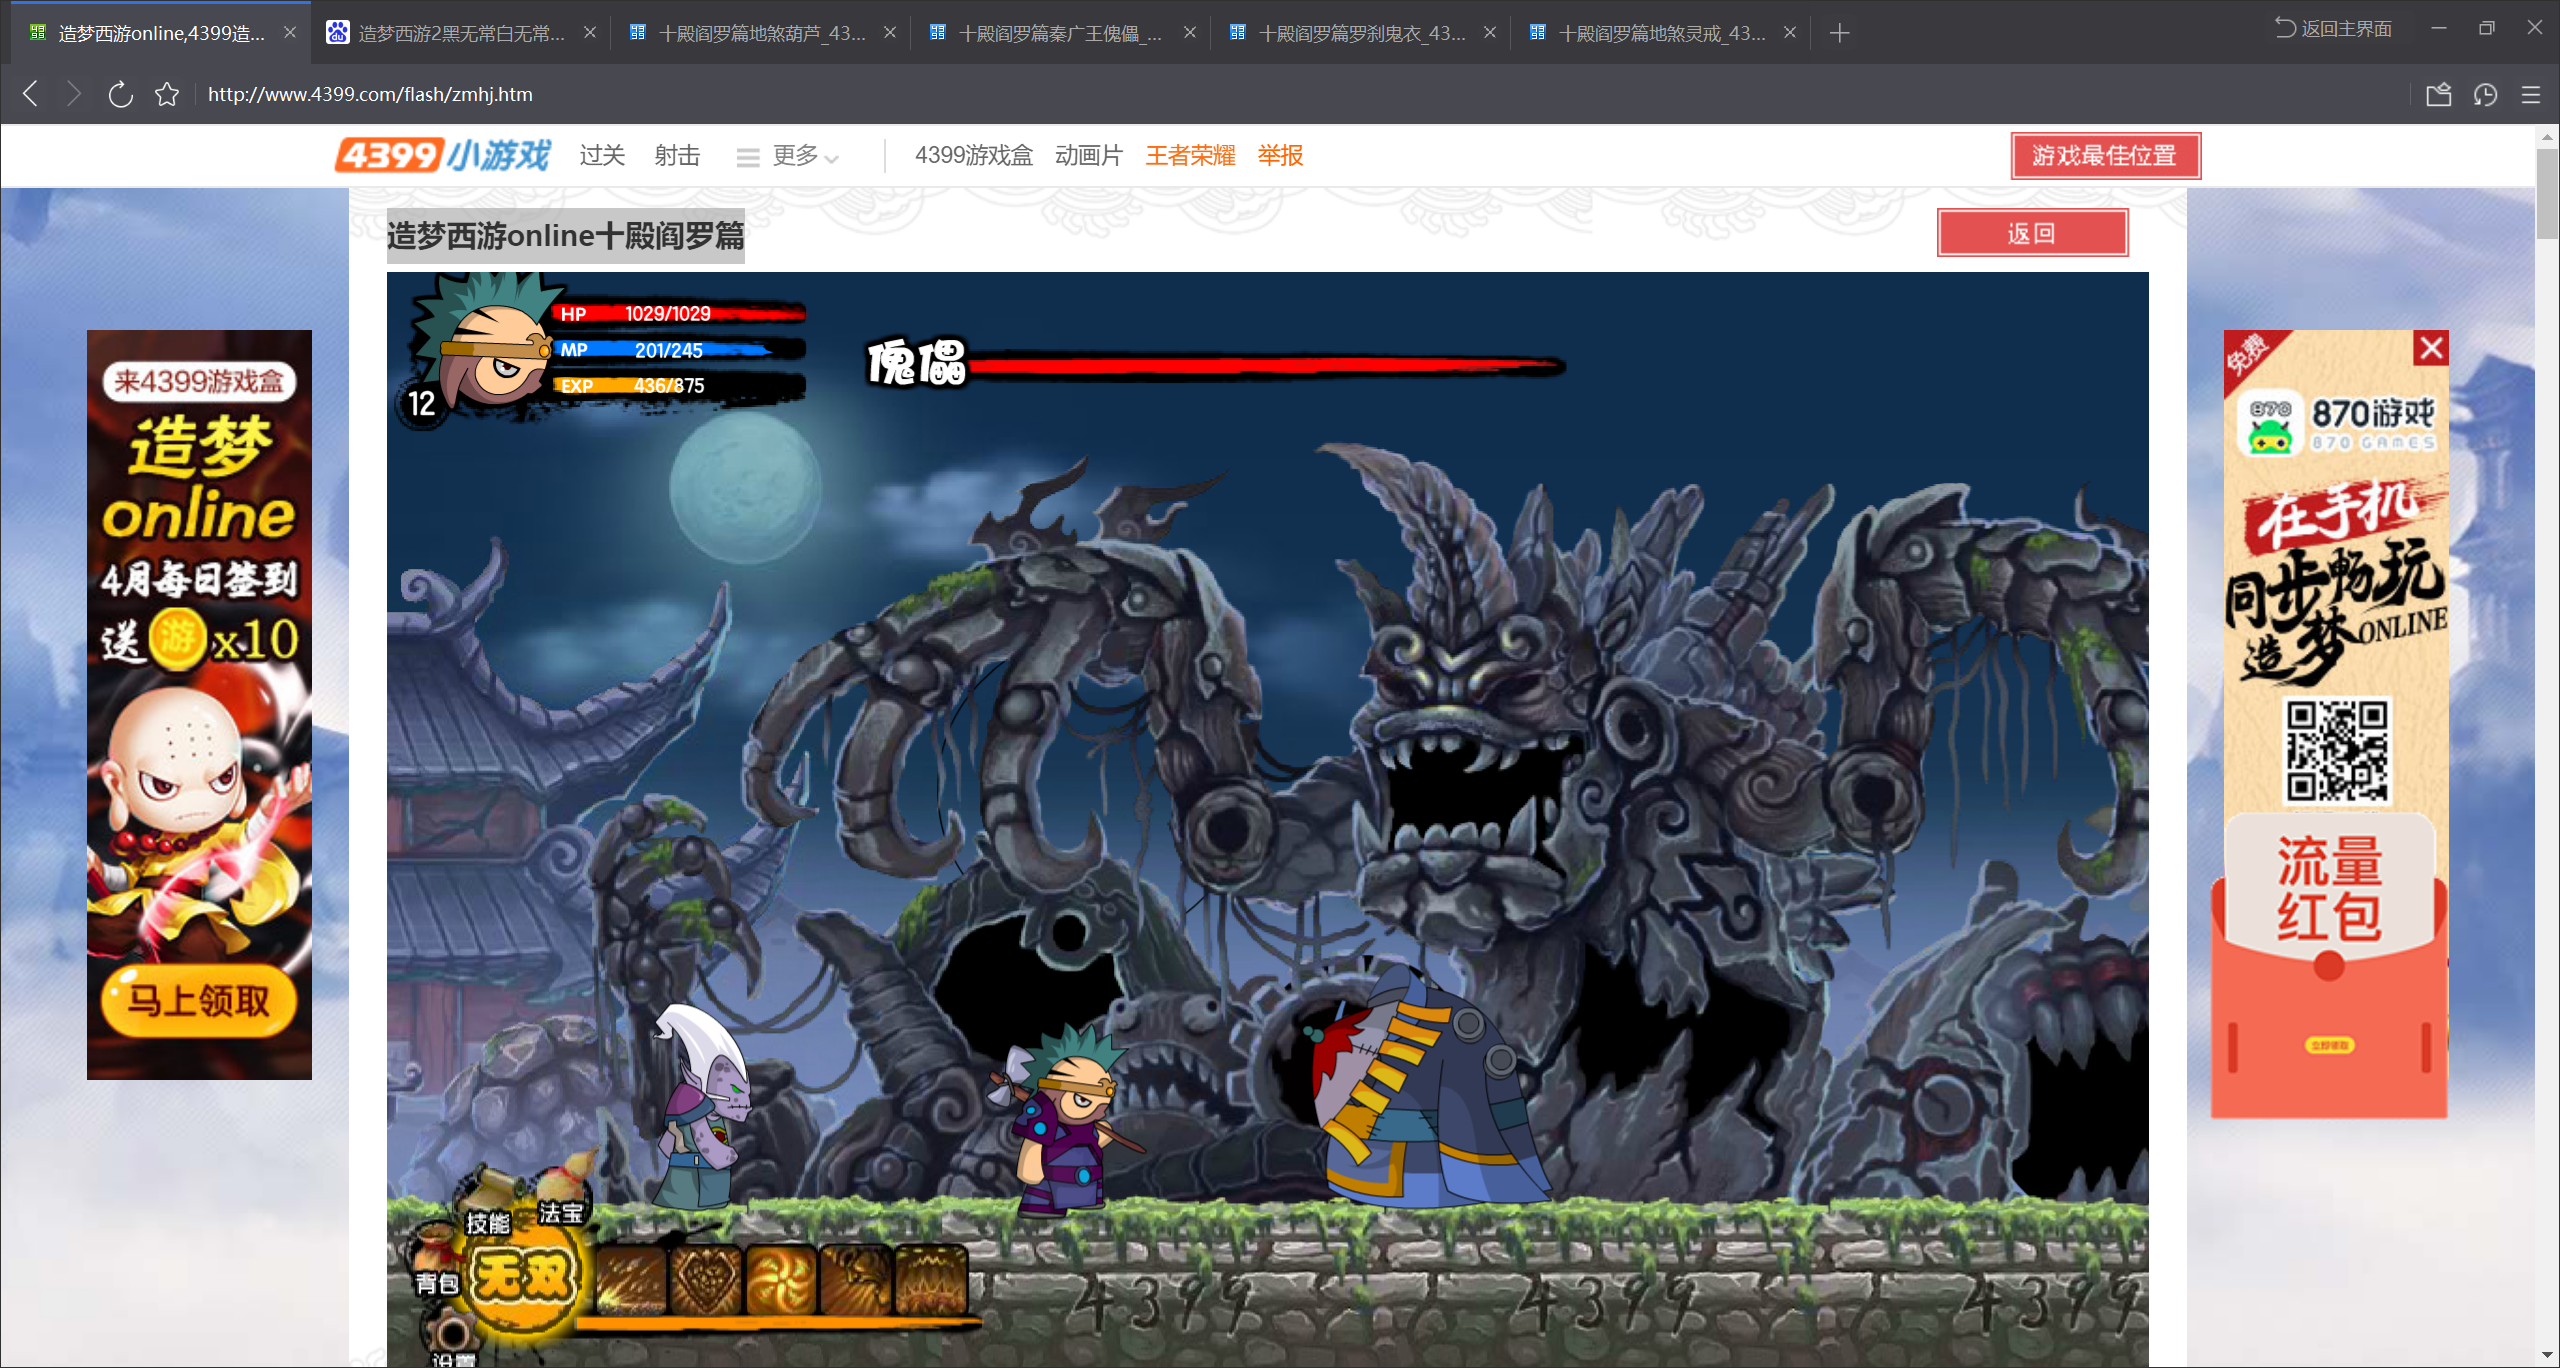The height and width of the screenshot is (1368, 2560).
Task: Use the third skill slot with swirl vortex
Action: tap(782, 1280)
